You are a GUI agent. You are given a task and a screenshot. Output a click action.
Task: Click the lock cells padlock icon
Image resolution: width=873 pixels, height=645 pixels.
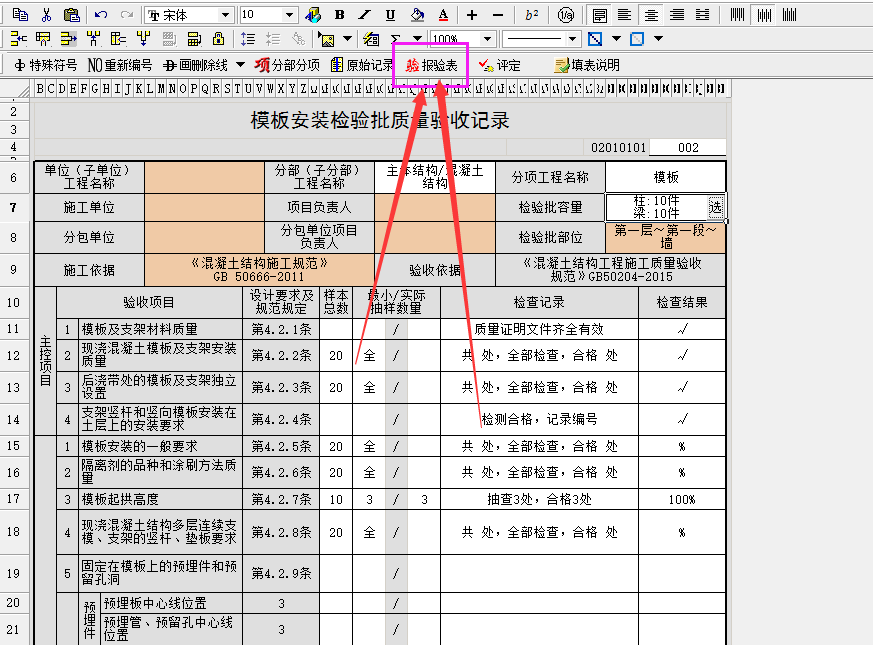(x=218, y=39)
